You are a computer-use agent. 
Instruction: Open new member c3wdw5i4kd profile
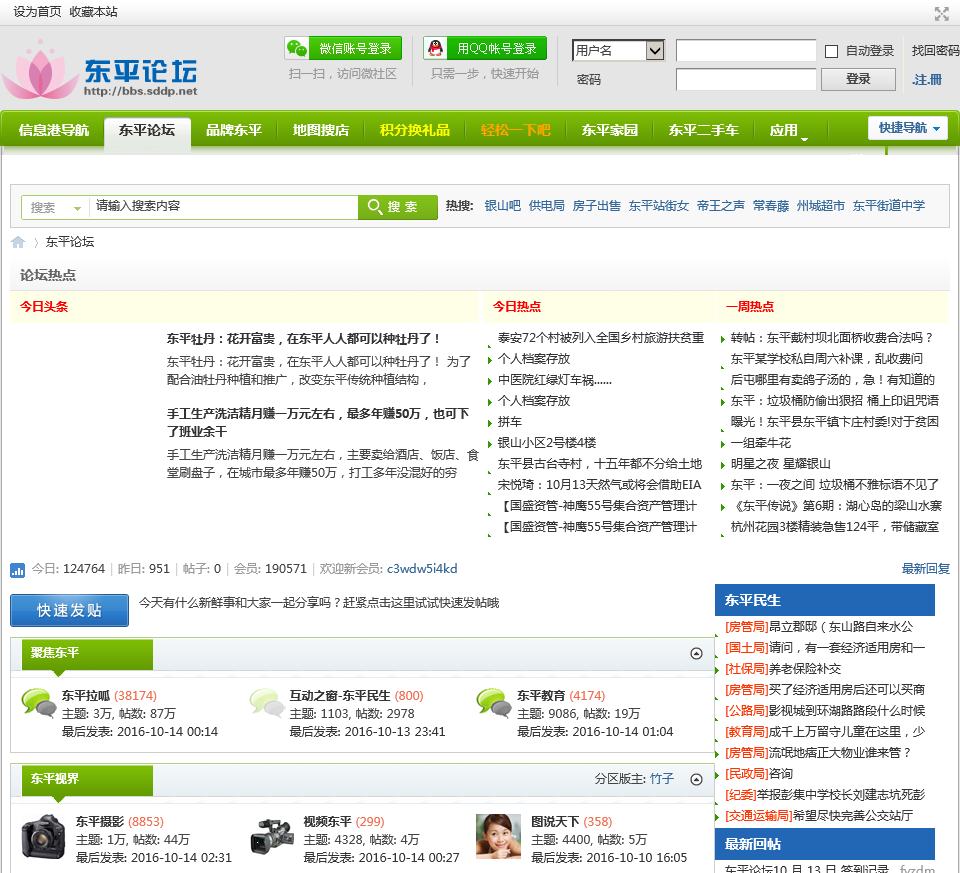click(422, 569)
